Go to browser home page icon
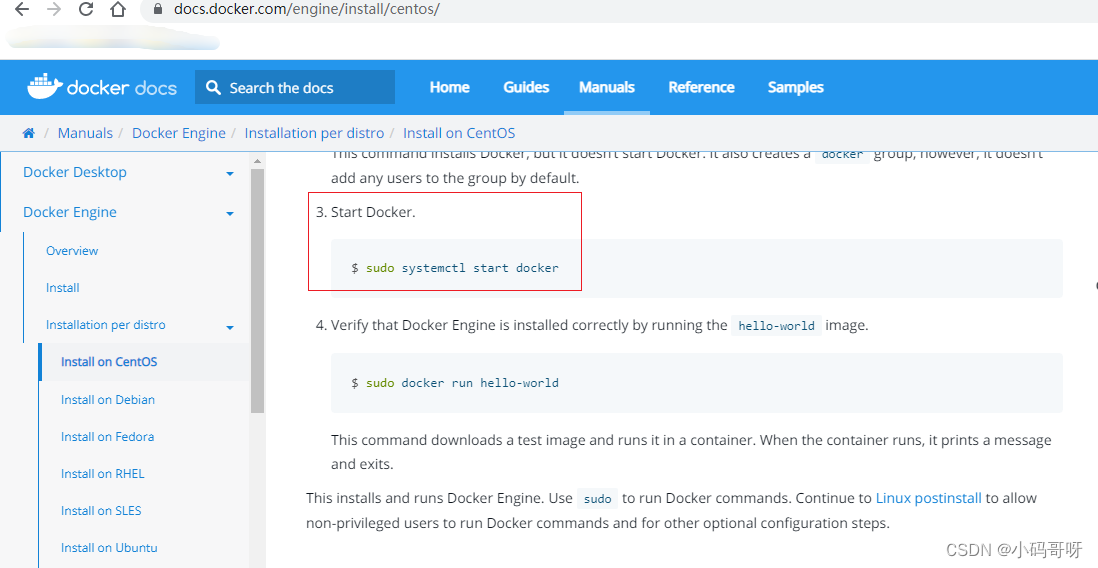 [x=118, y=9]
